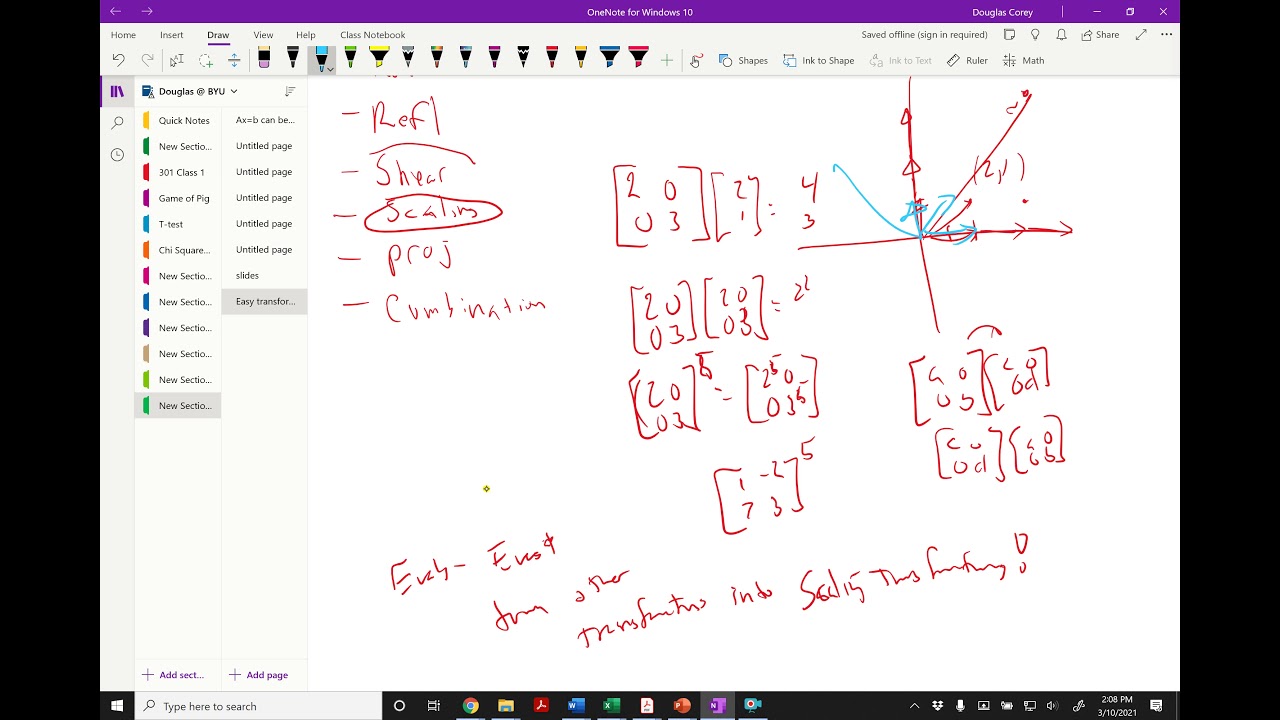Pick the red highlighter

tap(638, 58)
